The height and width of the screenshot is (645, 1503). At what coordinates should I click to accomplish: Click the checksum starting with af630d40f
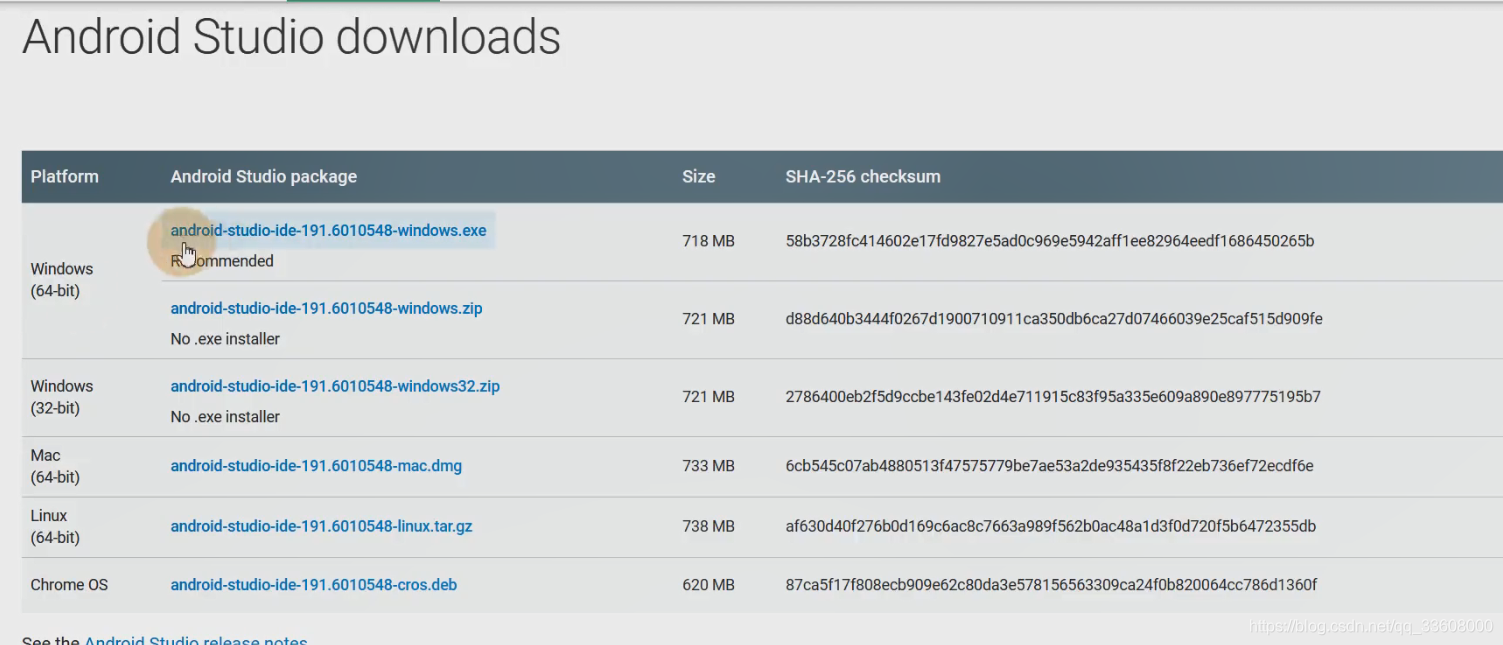1051,526
